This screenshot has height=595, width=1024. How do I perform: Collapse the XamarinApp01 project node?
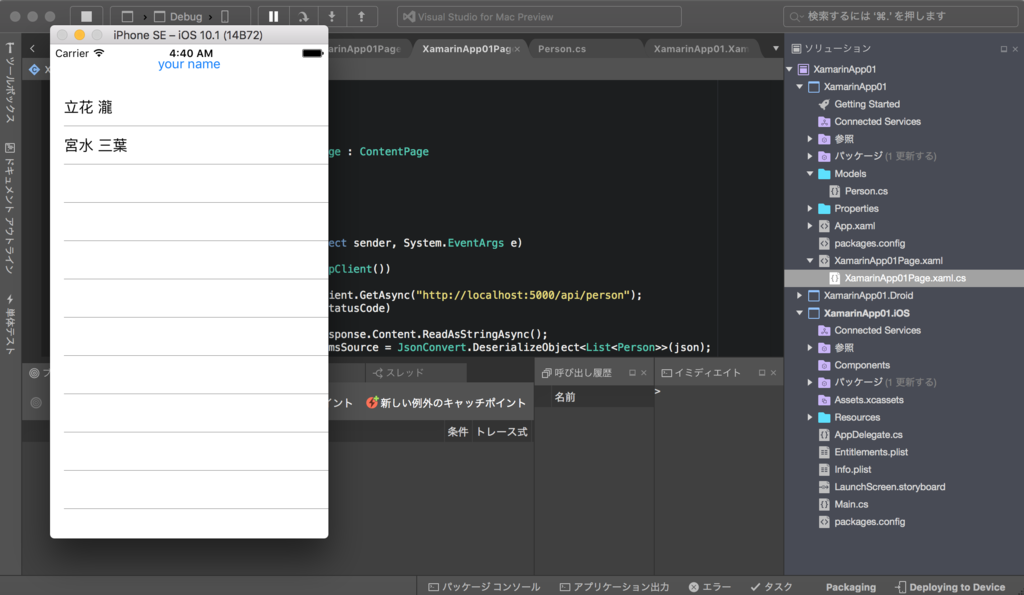(x=800, y=86)
